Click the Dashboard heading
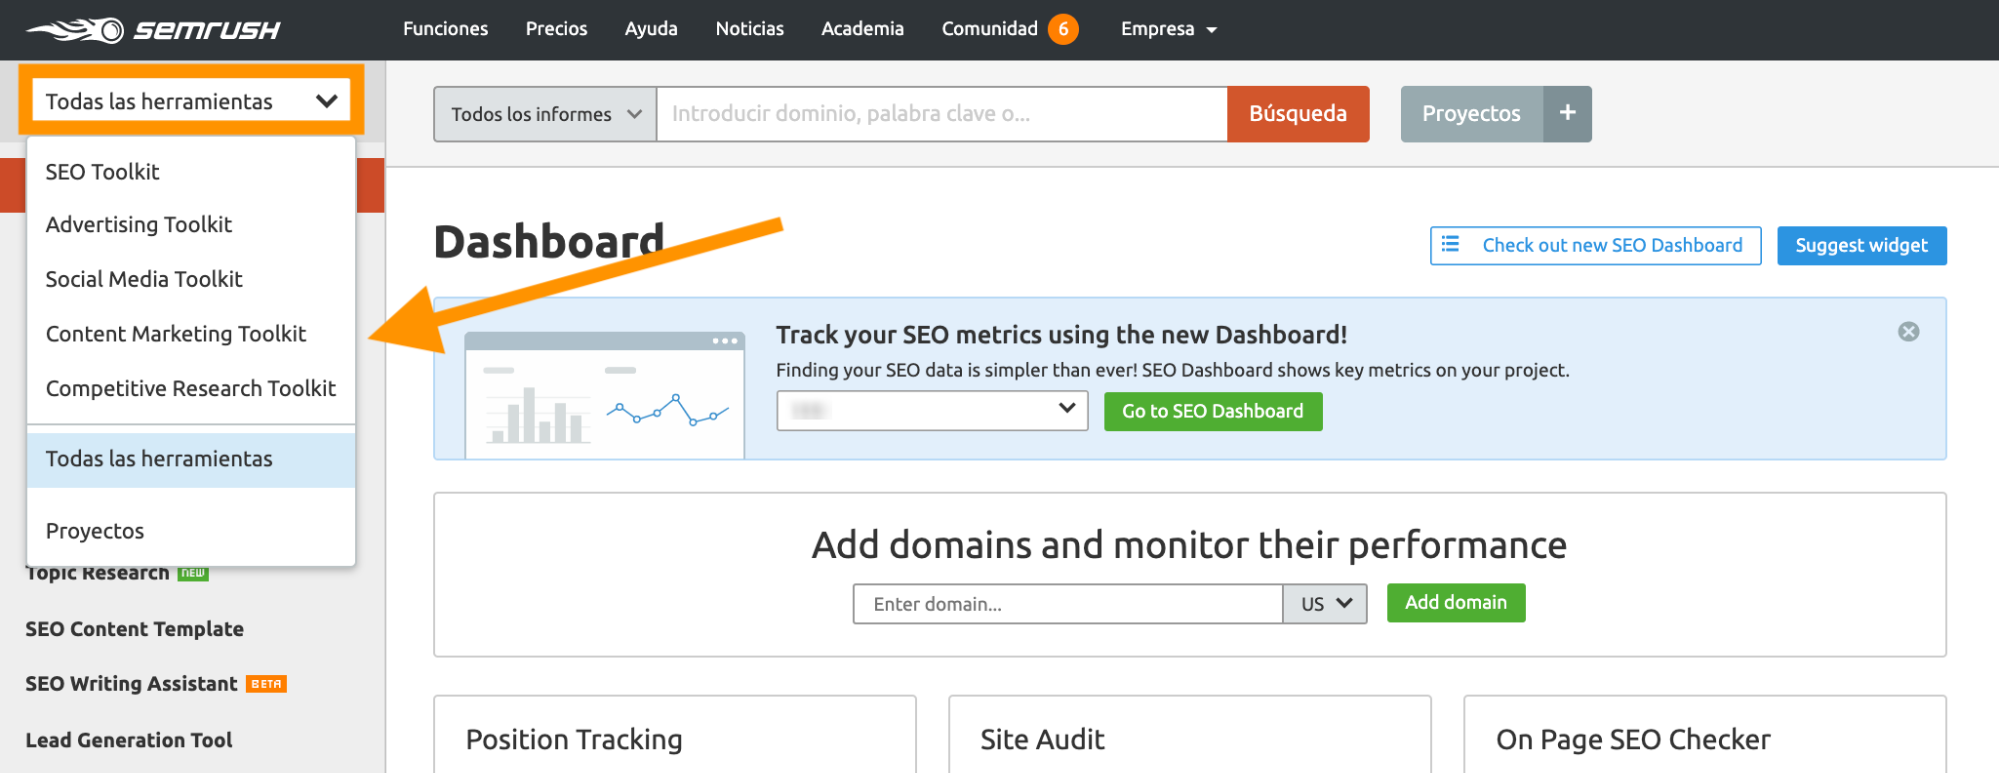 (x=549, y=242)
